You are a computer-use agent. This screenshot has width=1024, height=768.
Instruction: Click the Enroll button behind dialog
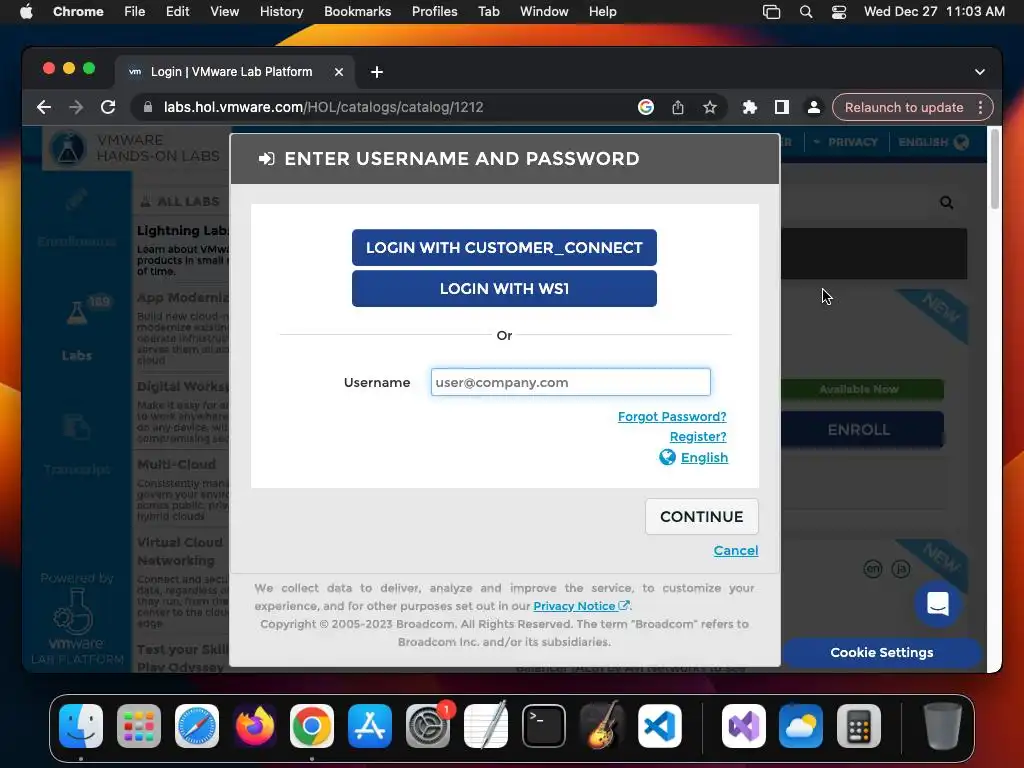pos(862,430)
